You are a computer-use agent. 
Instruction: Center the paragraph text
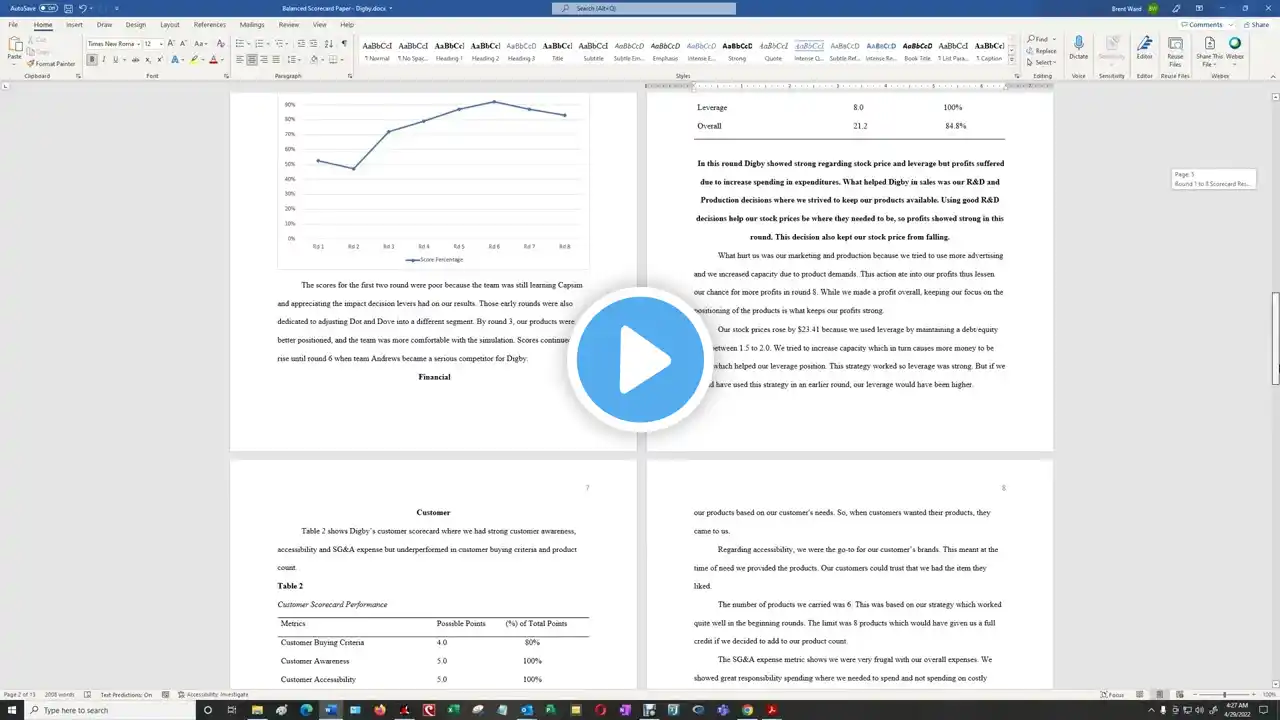[252, 60]
